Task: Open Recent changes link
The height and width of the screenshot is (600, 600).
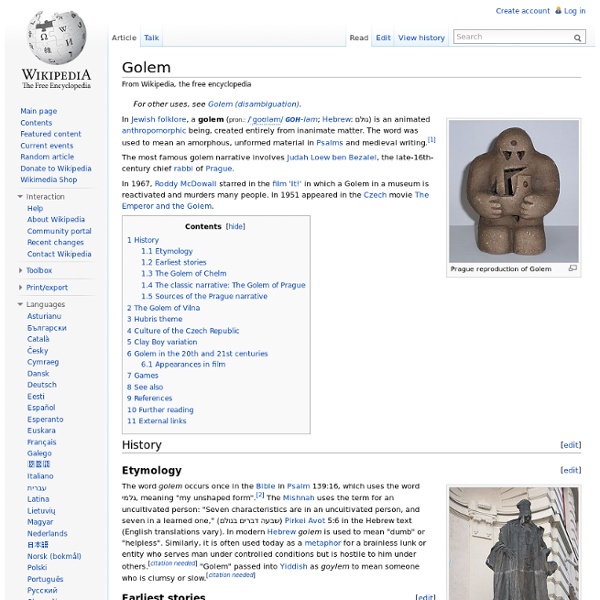Action: tap(55, 242)
